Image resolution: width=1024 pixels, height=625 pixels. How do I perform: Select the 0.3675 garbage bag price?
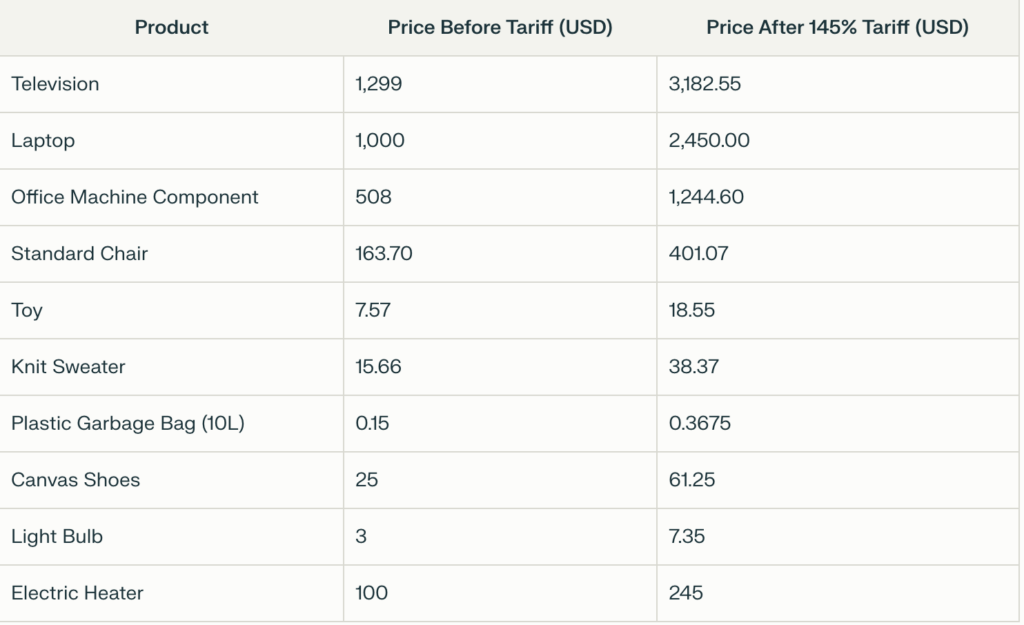700,423
